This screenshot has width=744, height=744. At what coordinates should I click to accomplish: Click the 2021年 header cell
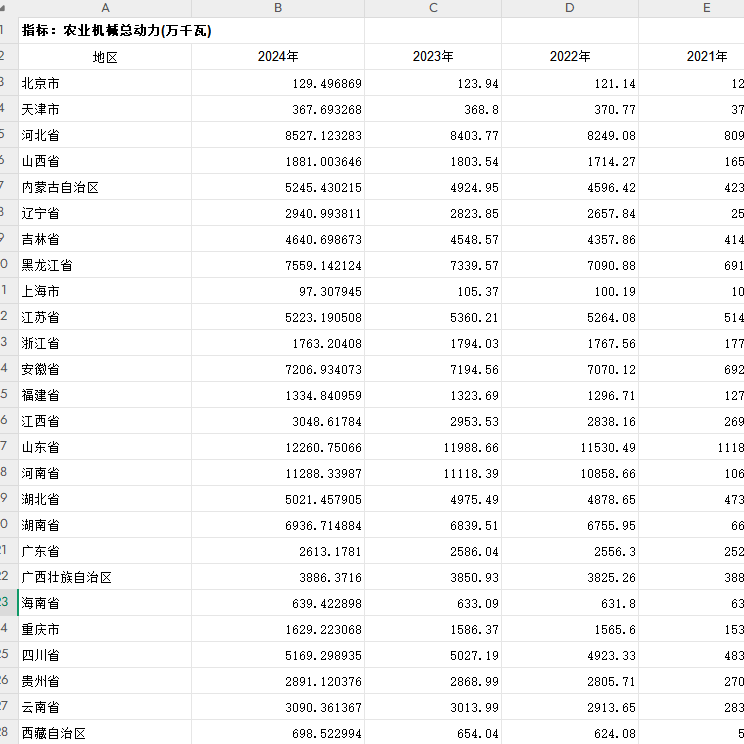(x=692, y=57)
